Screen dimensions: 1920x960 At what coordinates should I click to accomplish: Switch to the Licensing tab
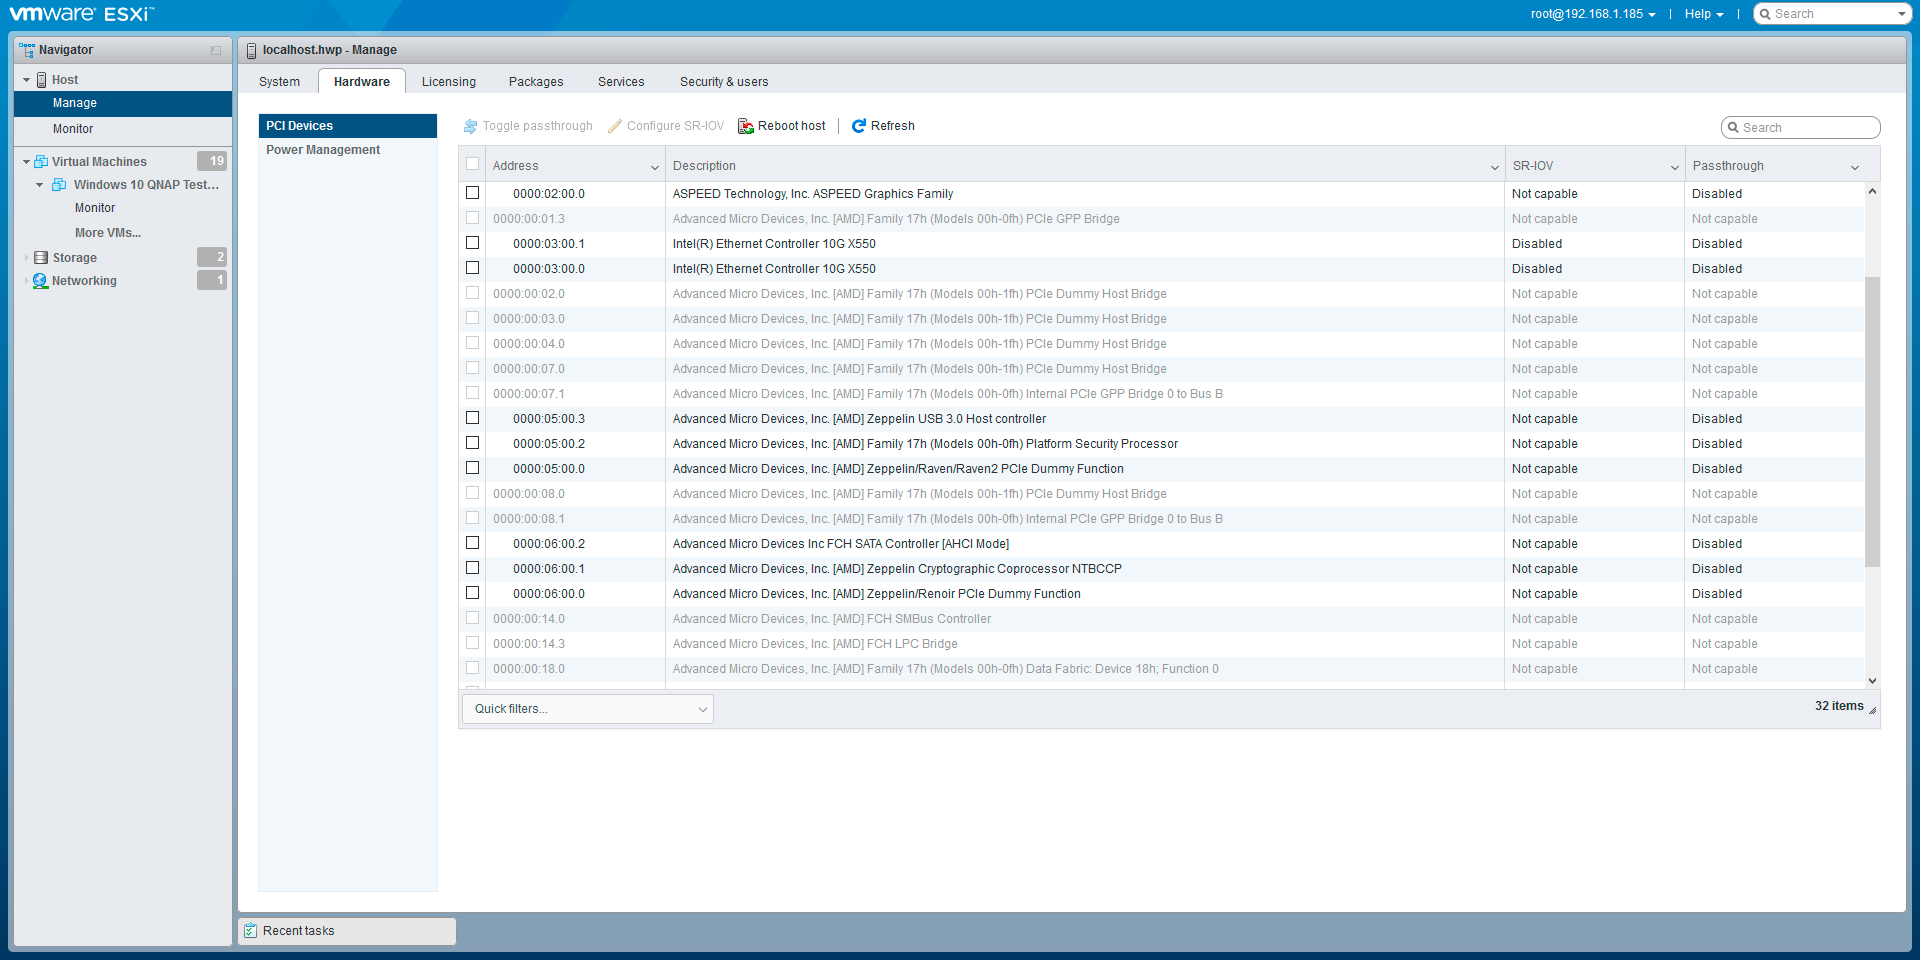click(x=449, y=82)
